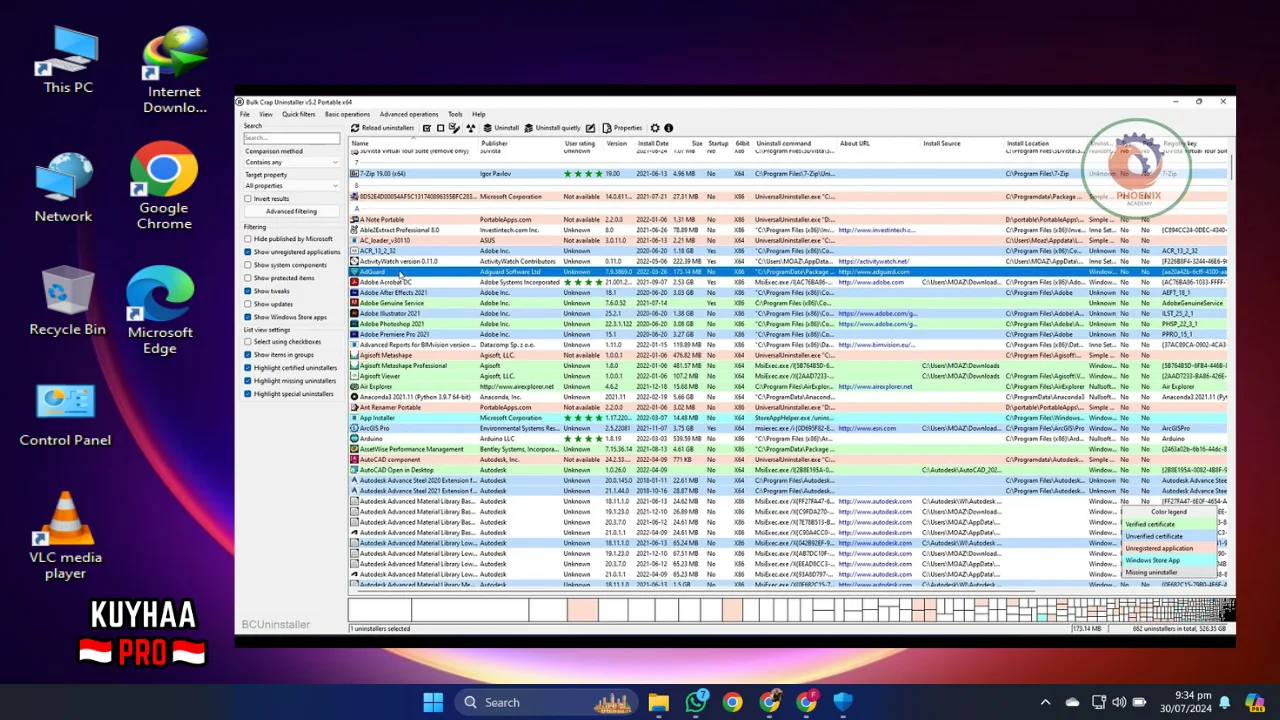
Task: Open the File menu
Action: (244, 114)
